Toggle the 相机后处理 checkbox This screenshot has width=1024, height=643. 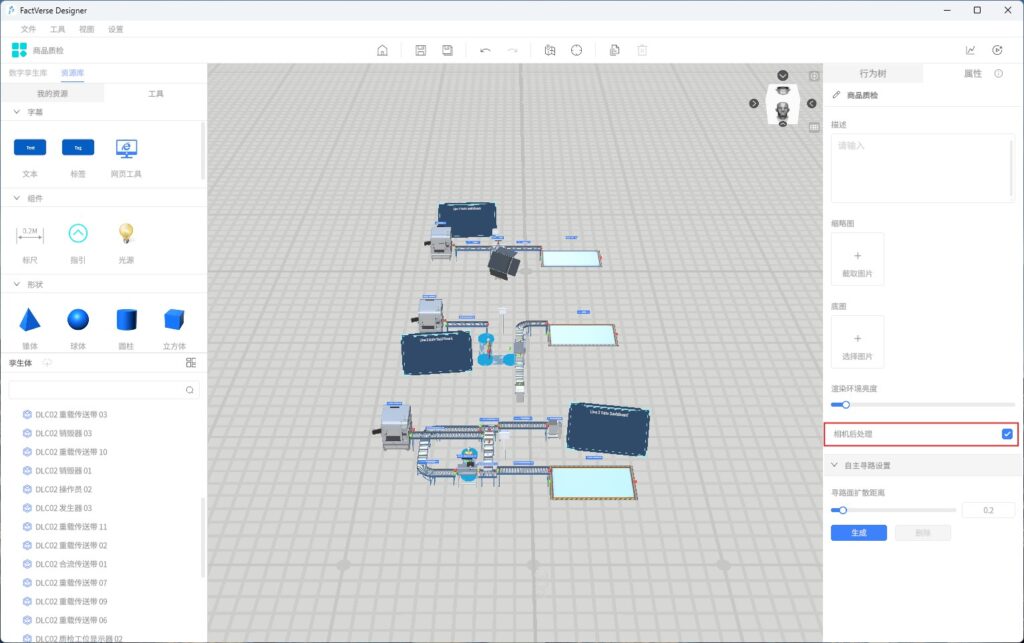(x=1006, y=434)
